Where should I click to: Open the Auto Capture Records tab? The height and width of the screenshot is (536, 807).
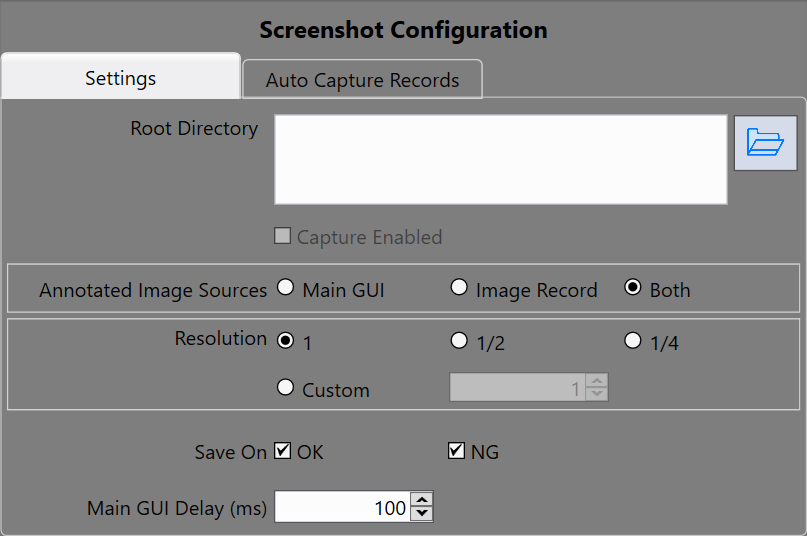point(362,80)
